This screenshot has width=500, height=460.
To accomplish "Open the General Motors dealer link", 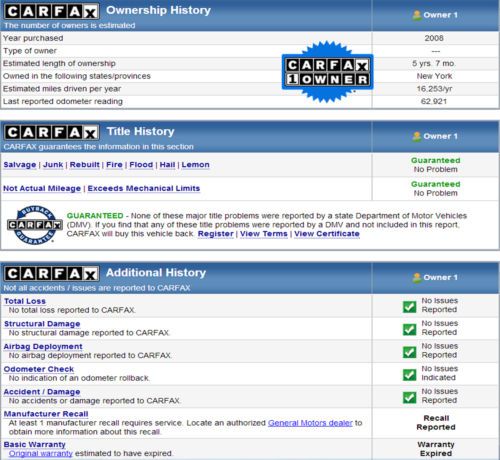I will 310,423.
